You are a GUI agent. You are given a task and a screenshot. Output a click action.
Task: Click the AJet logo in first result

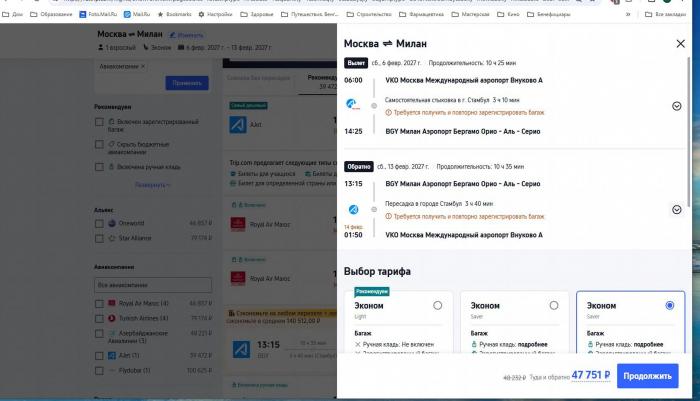pyautogui.click(x=238, y=125)
